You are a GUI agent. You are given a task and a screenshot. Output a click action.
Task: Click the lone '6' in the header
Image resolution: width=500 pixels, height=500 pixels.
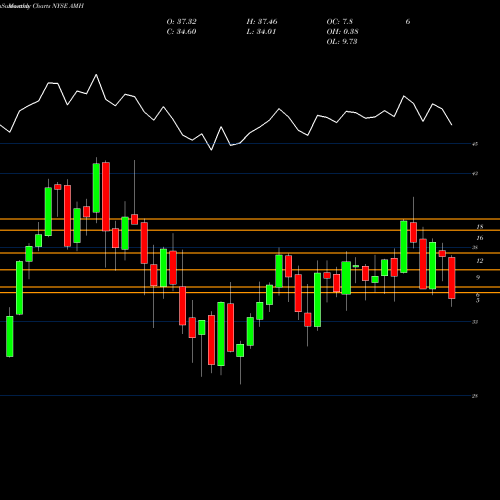[408, 22]
